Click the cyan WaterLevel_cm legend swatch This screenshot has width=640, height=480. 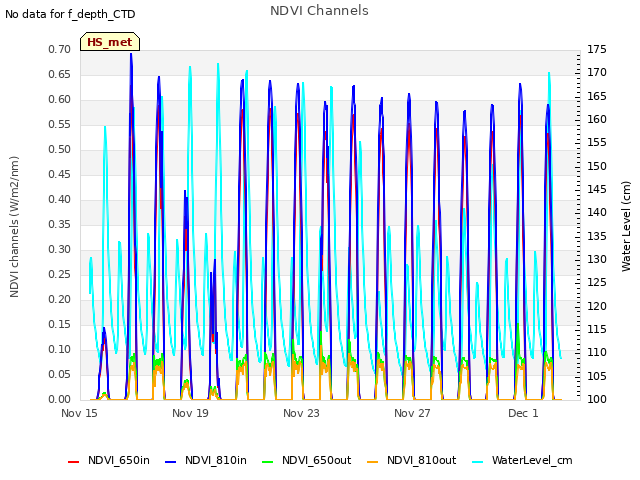point(477,462)
